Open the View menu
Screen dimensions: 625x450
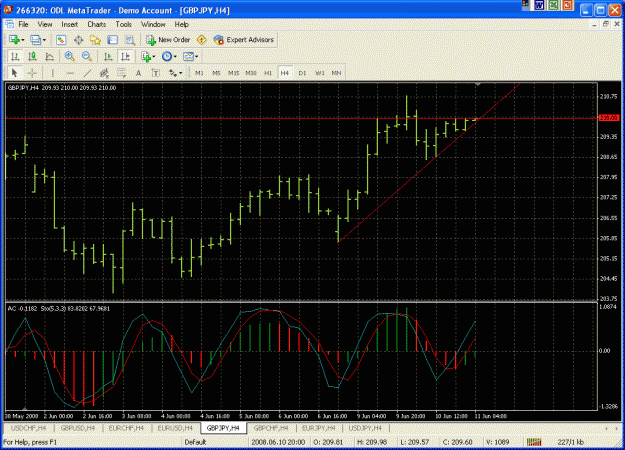point(45,24)
